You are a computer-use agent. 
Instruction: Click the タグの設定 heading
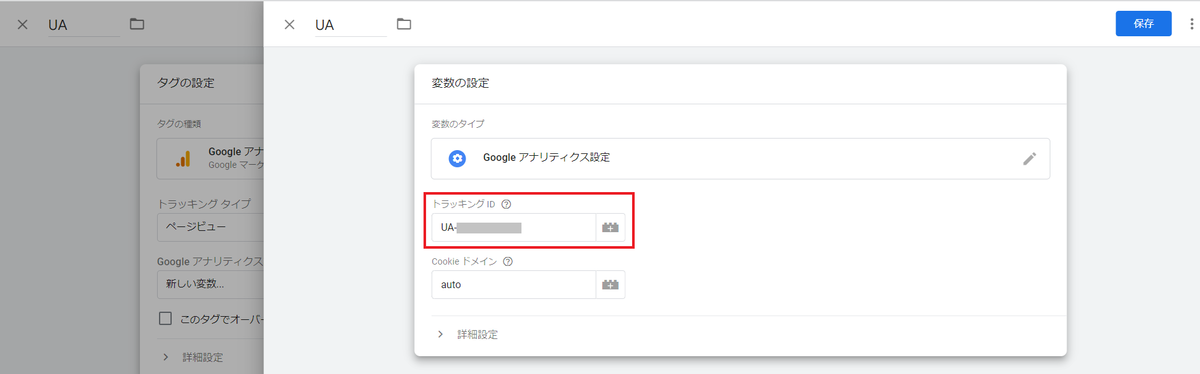pos(186,83)
